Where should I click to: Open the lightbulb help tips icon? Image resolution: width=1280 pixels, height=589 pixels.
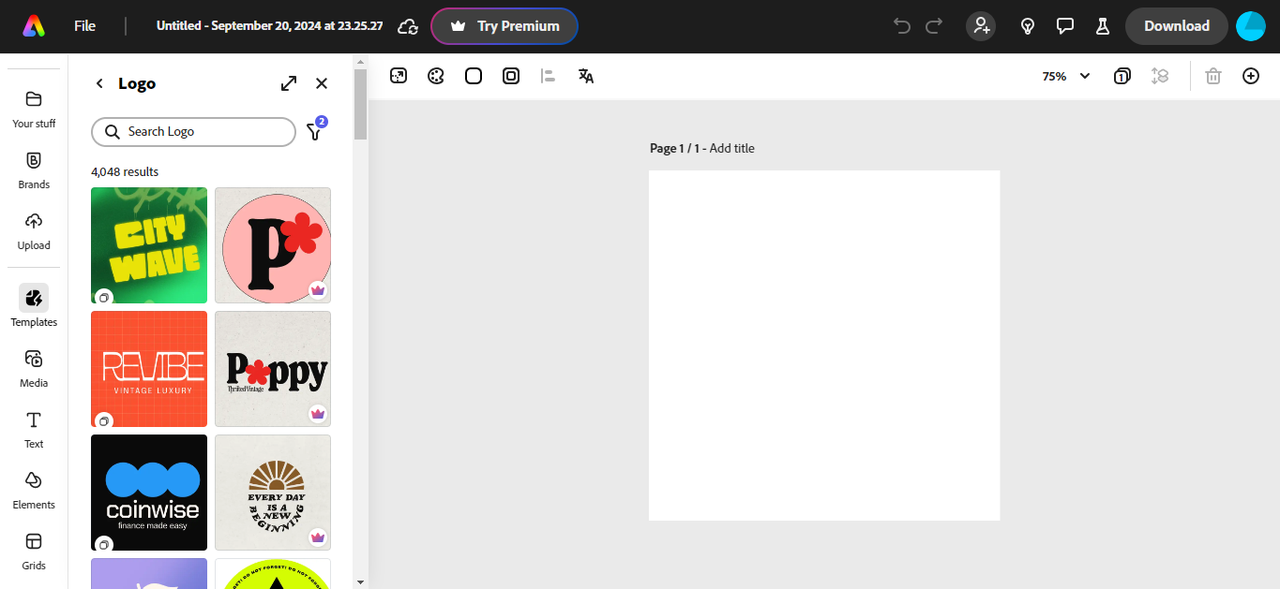(1027, 26)
